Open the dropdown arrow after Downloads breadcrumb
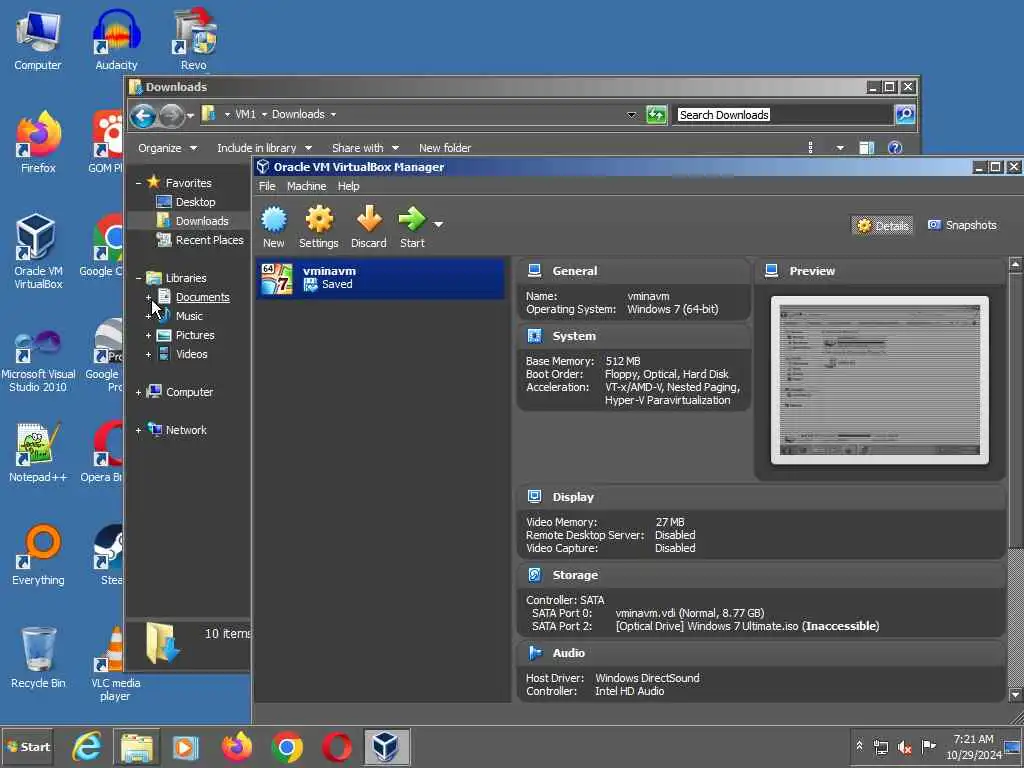Image resolution: width=1024 pixels, height=768 pixels. pos(333,114)
